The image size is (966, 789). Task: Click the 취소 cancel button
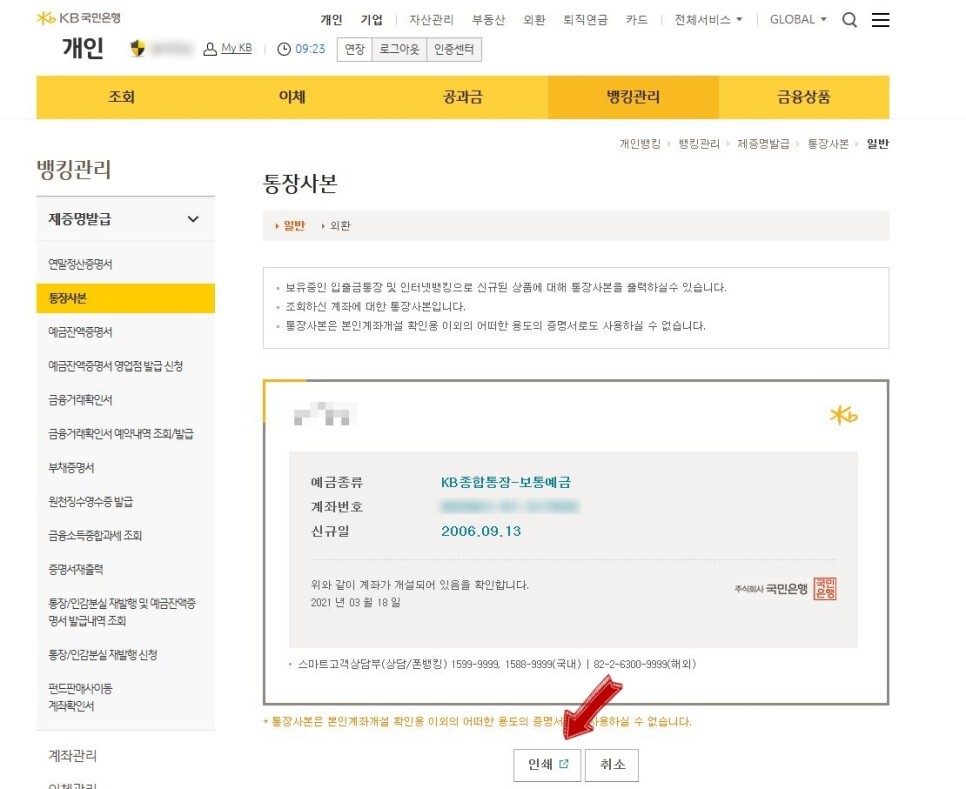pyautogui.click(x=612, y=764)
